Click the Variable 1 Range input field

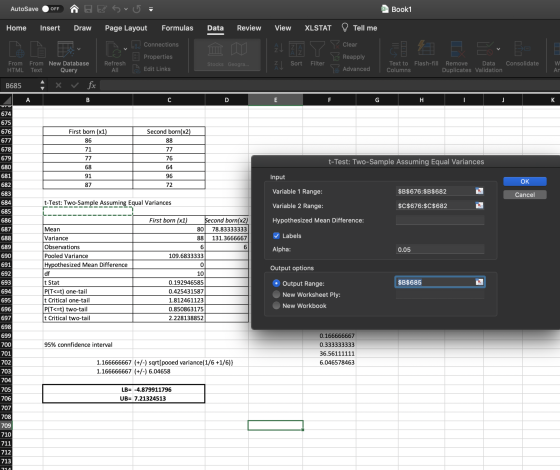click(x=435, y=191)
